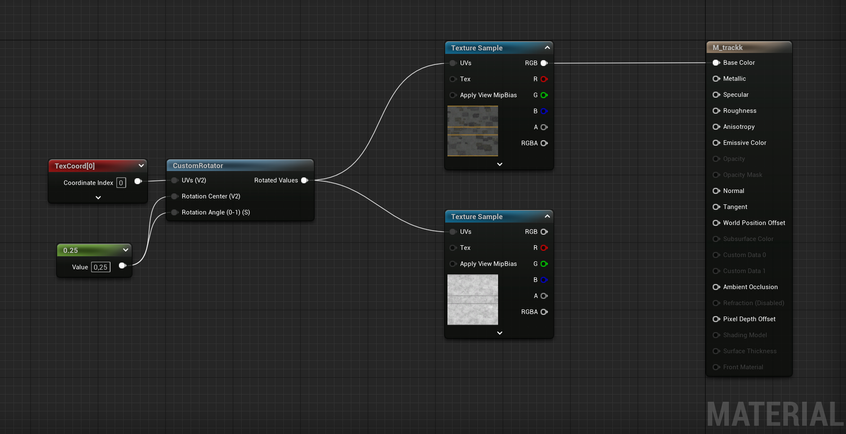Image resolution: width=846 pixels, height=434 pixels.
Task: Expand the bottom chevron of the TexCoord node
Action: point(98,198)
